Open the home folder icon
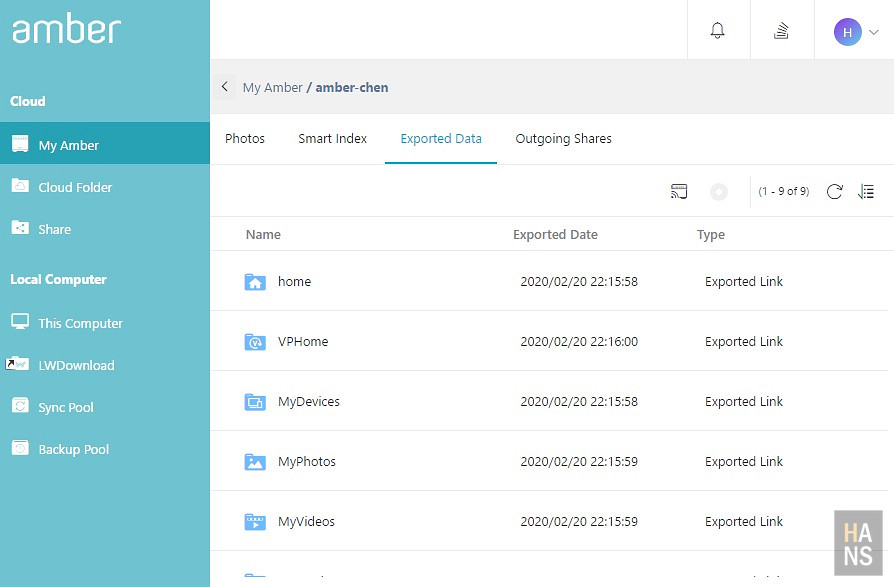The height and width of the screenshot is (587, 894). pos(255,282)
